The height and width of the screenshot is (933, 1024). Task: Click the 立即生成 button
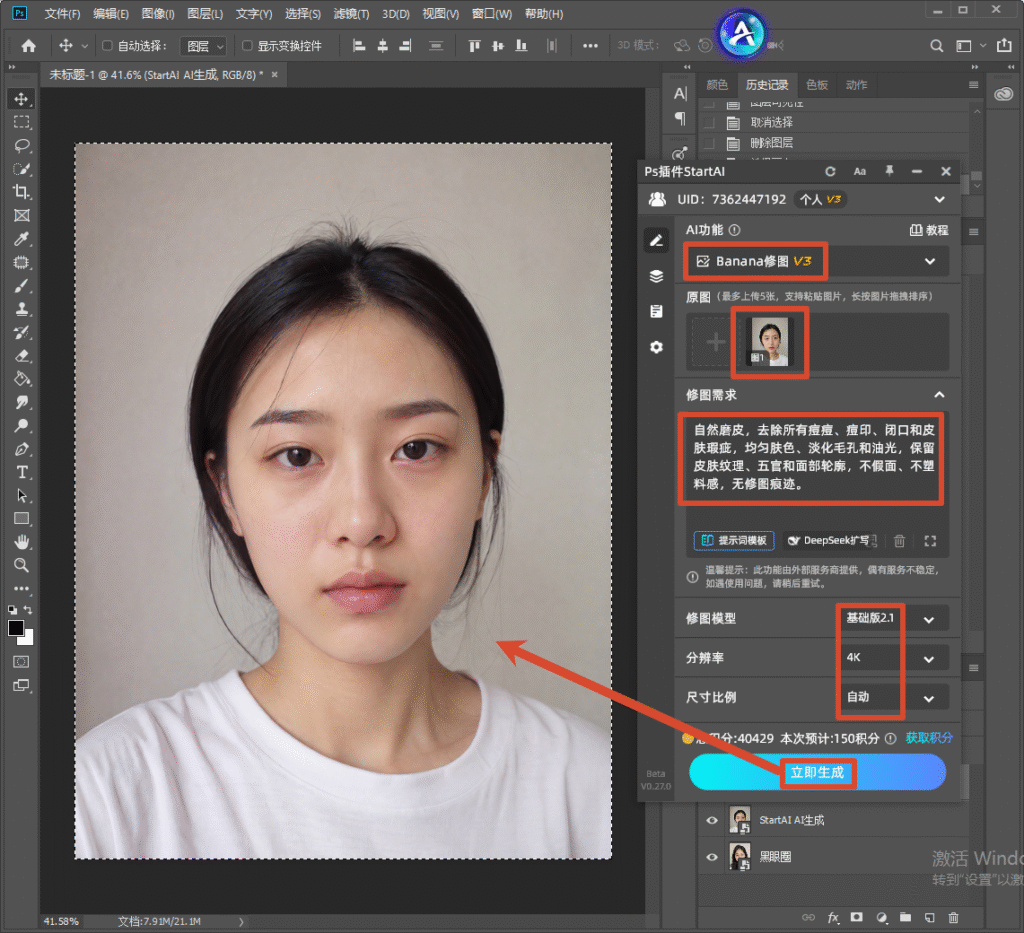[817, 772]
